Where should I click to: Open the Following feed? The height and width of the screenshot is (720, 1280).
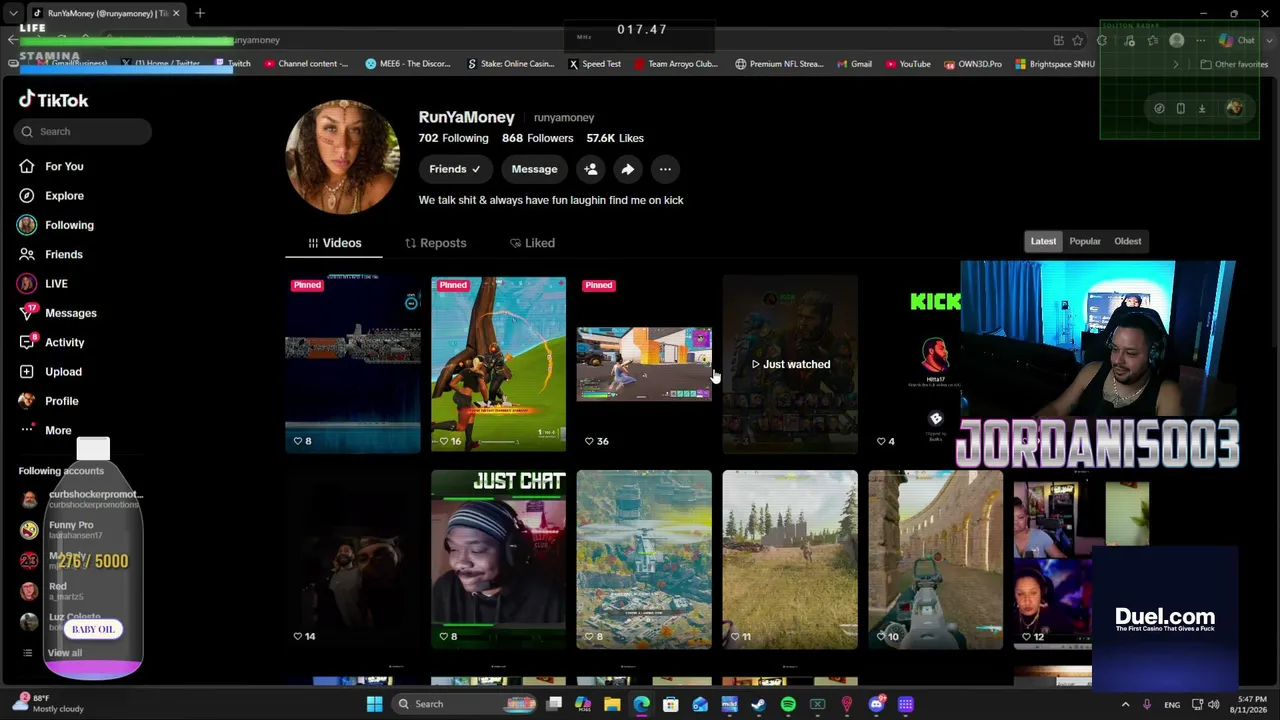click(x=69, y=225)
